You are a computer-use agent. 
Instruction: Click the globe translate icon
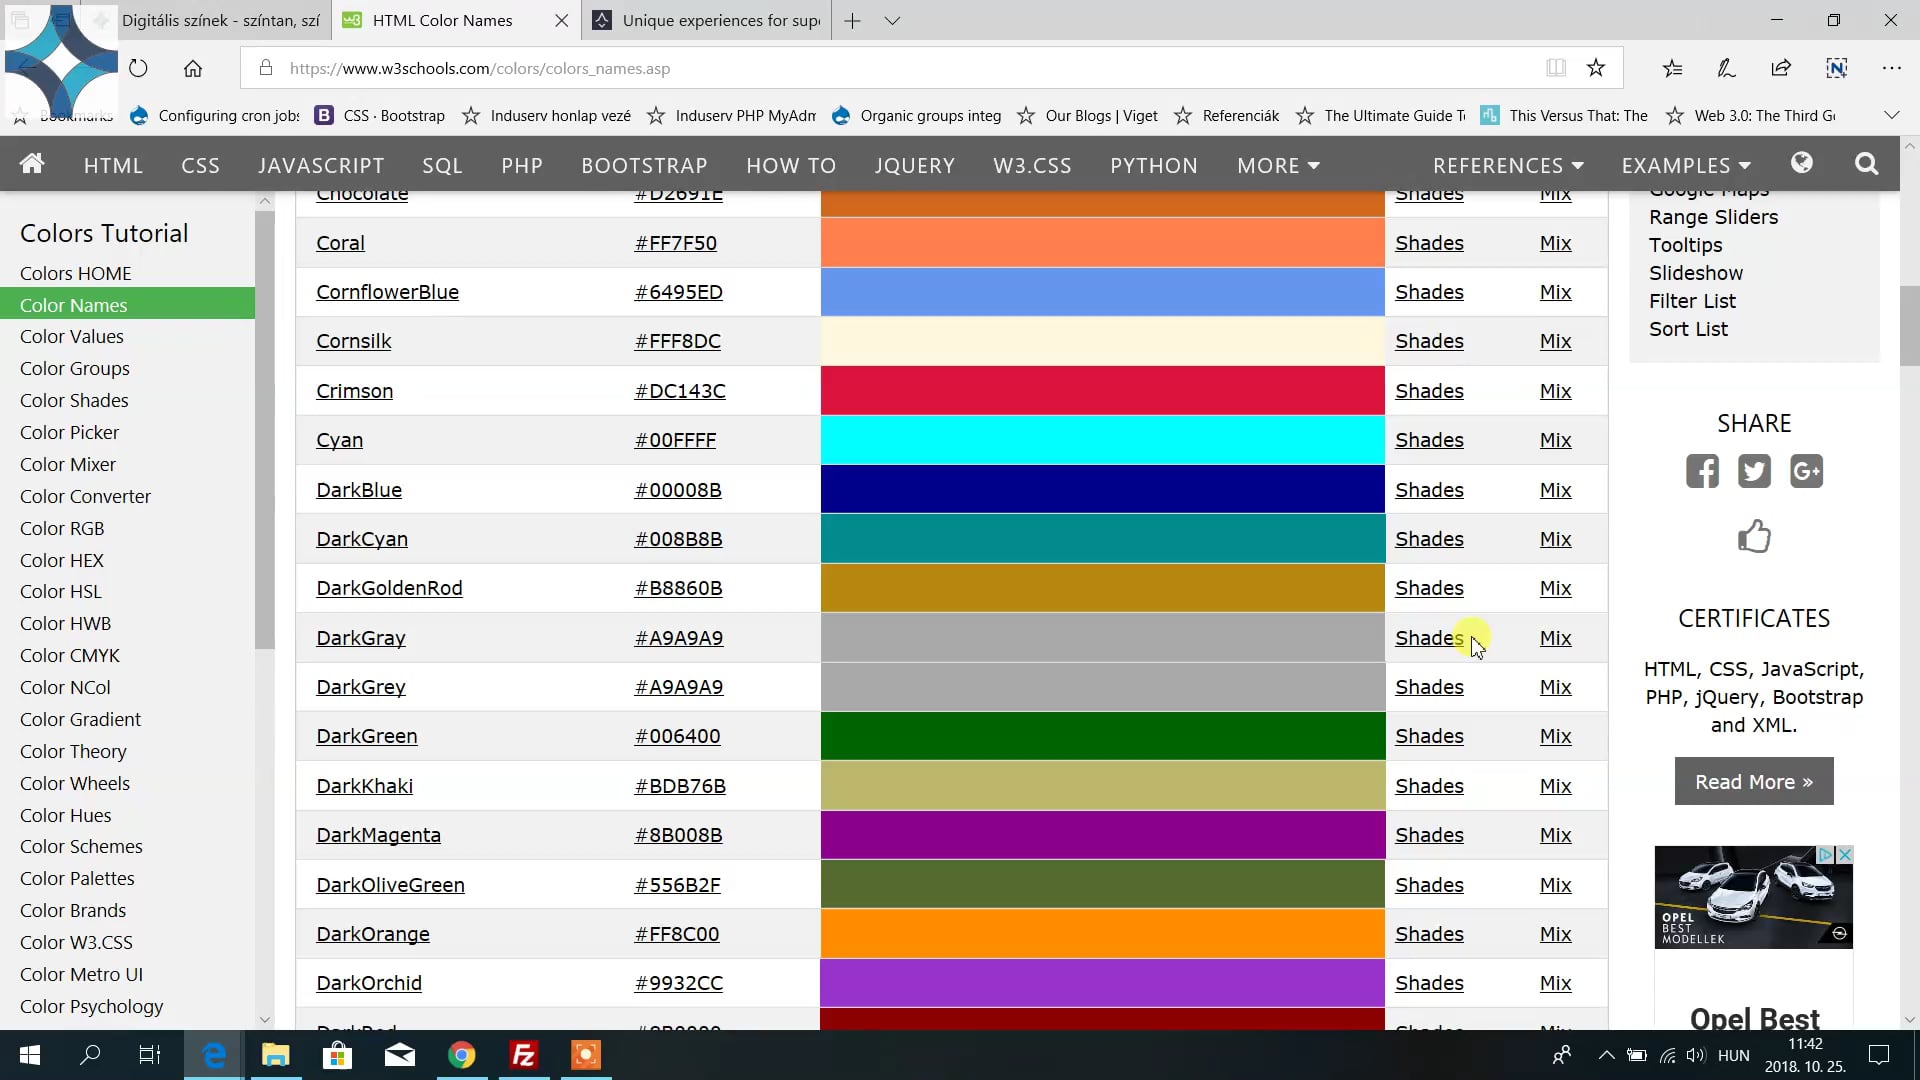coord(1802,163)
